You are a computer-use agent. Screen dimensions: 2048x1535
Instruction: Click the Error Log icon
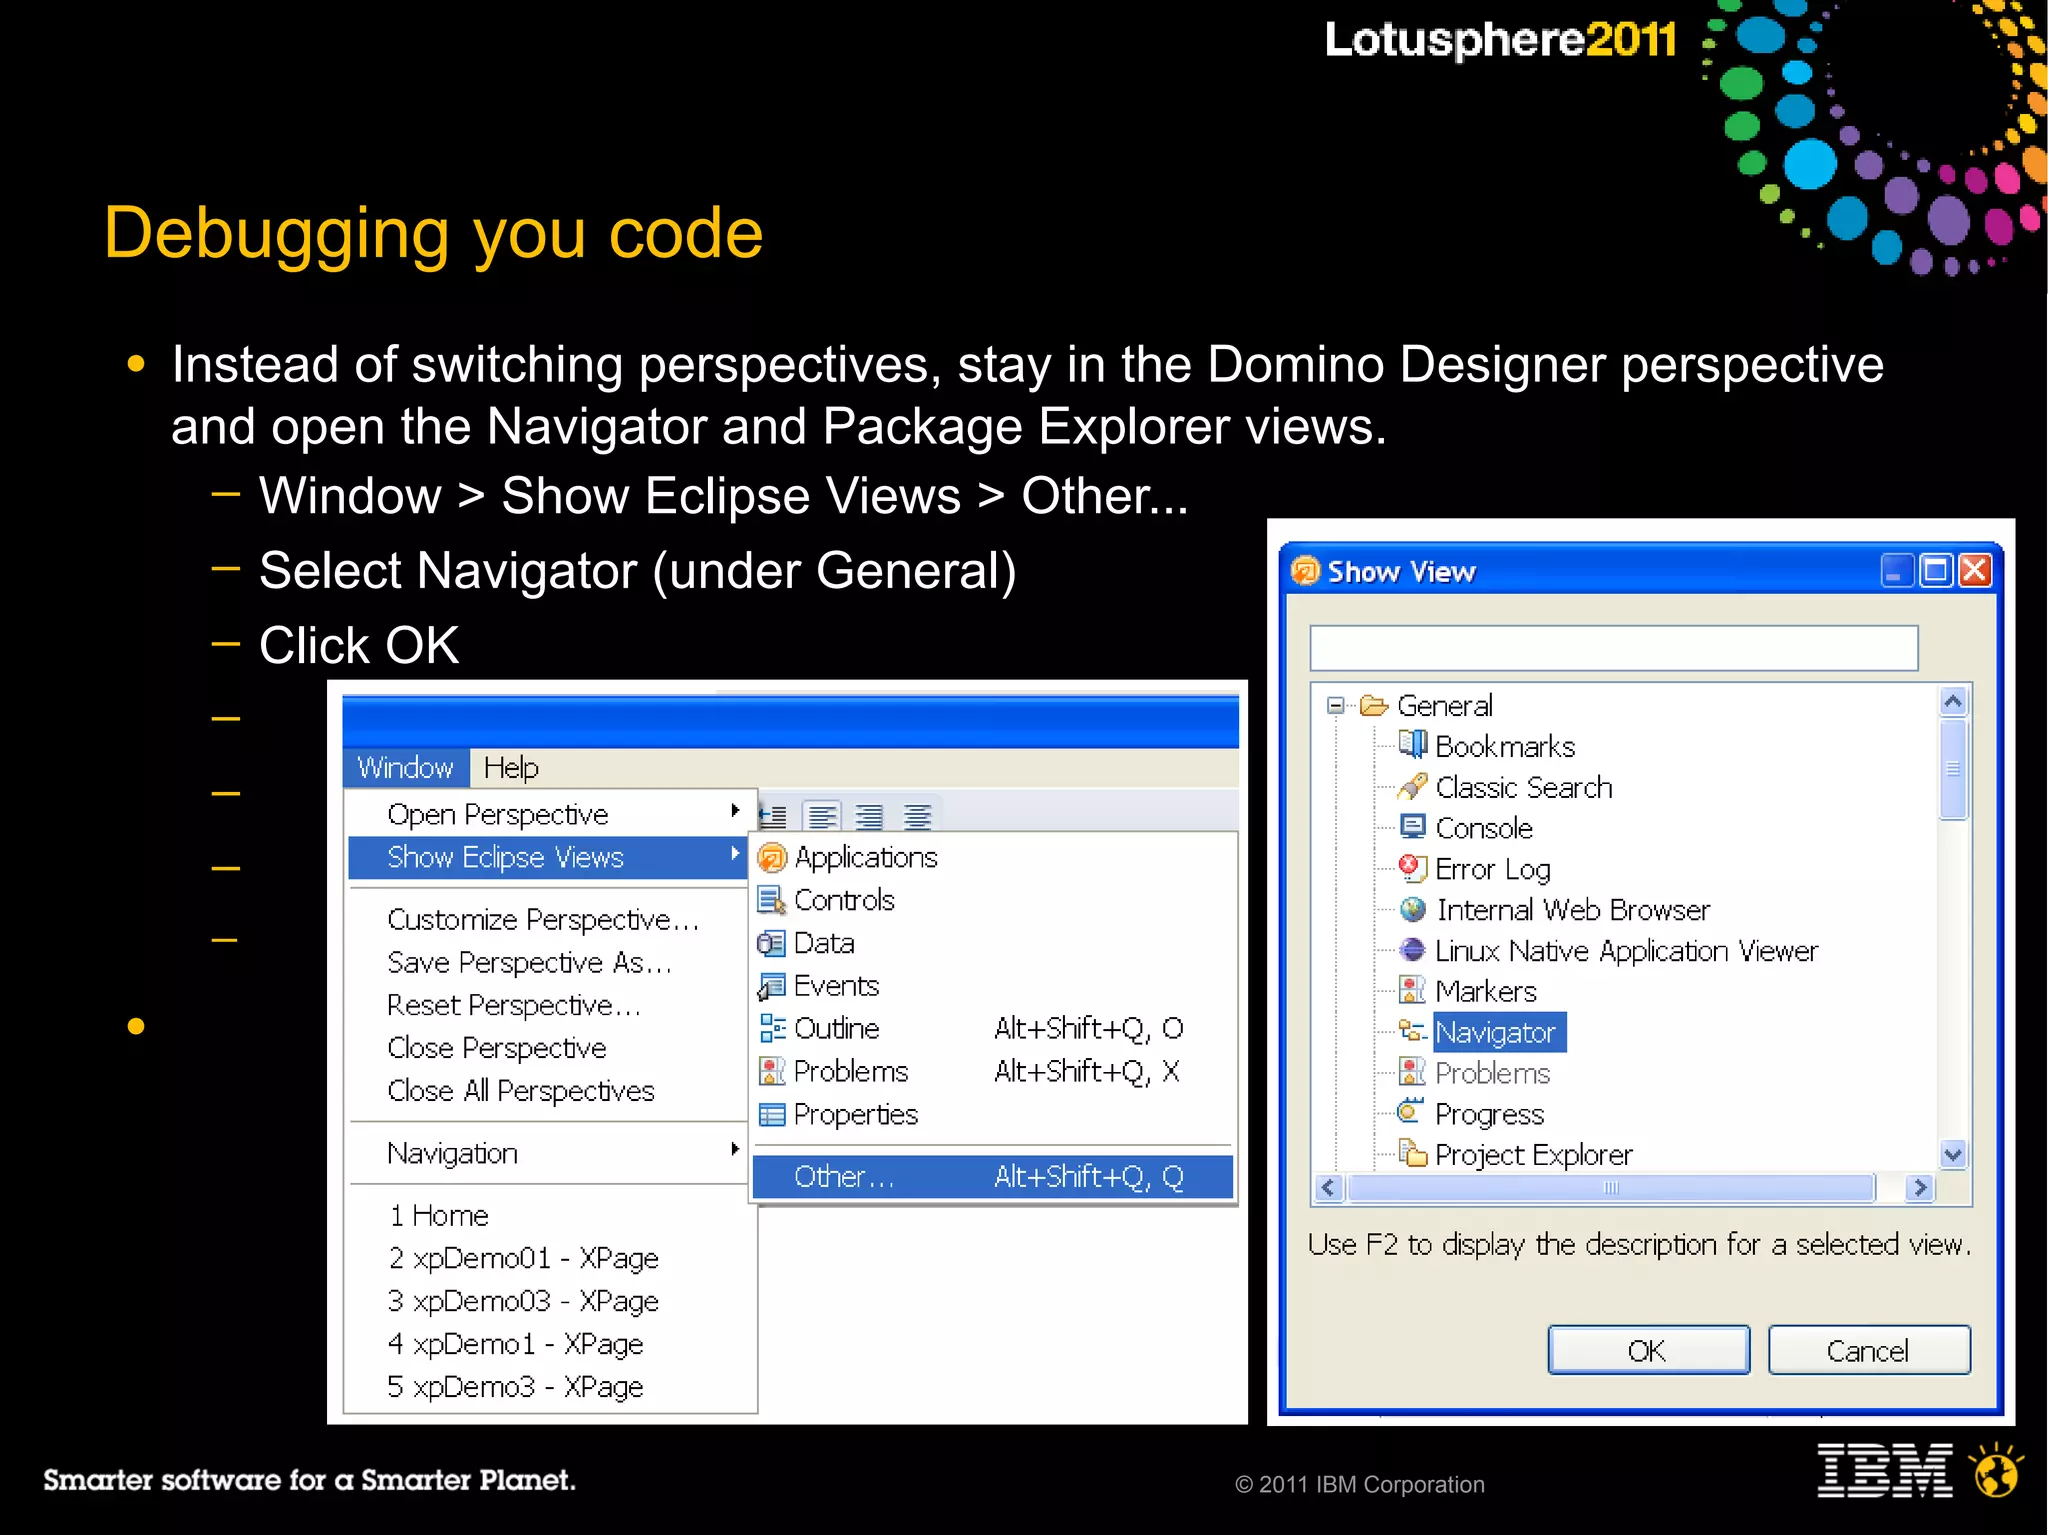click(x=1412, y=869)
